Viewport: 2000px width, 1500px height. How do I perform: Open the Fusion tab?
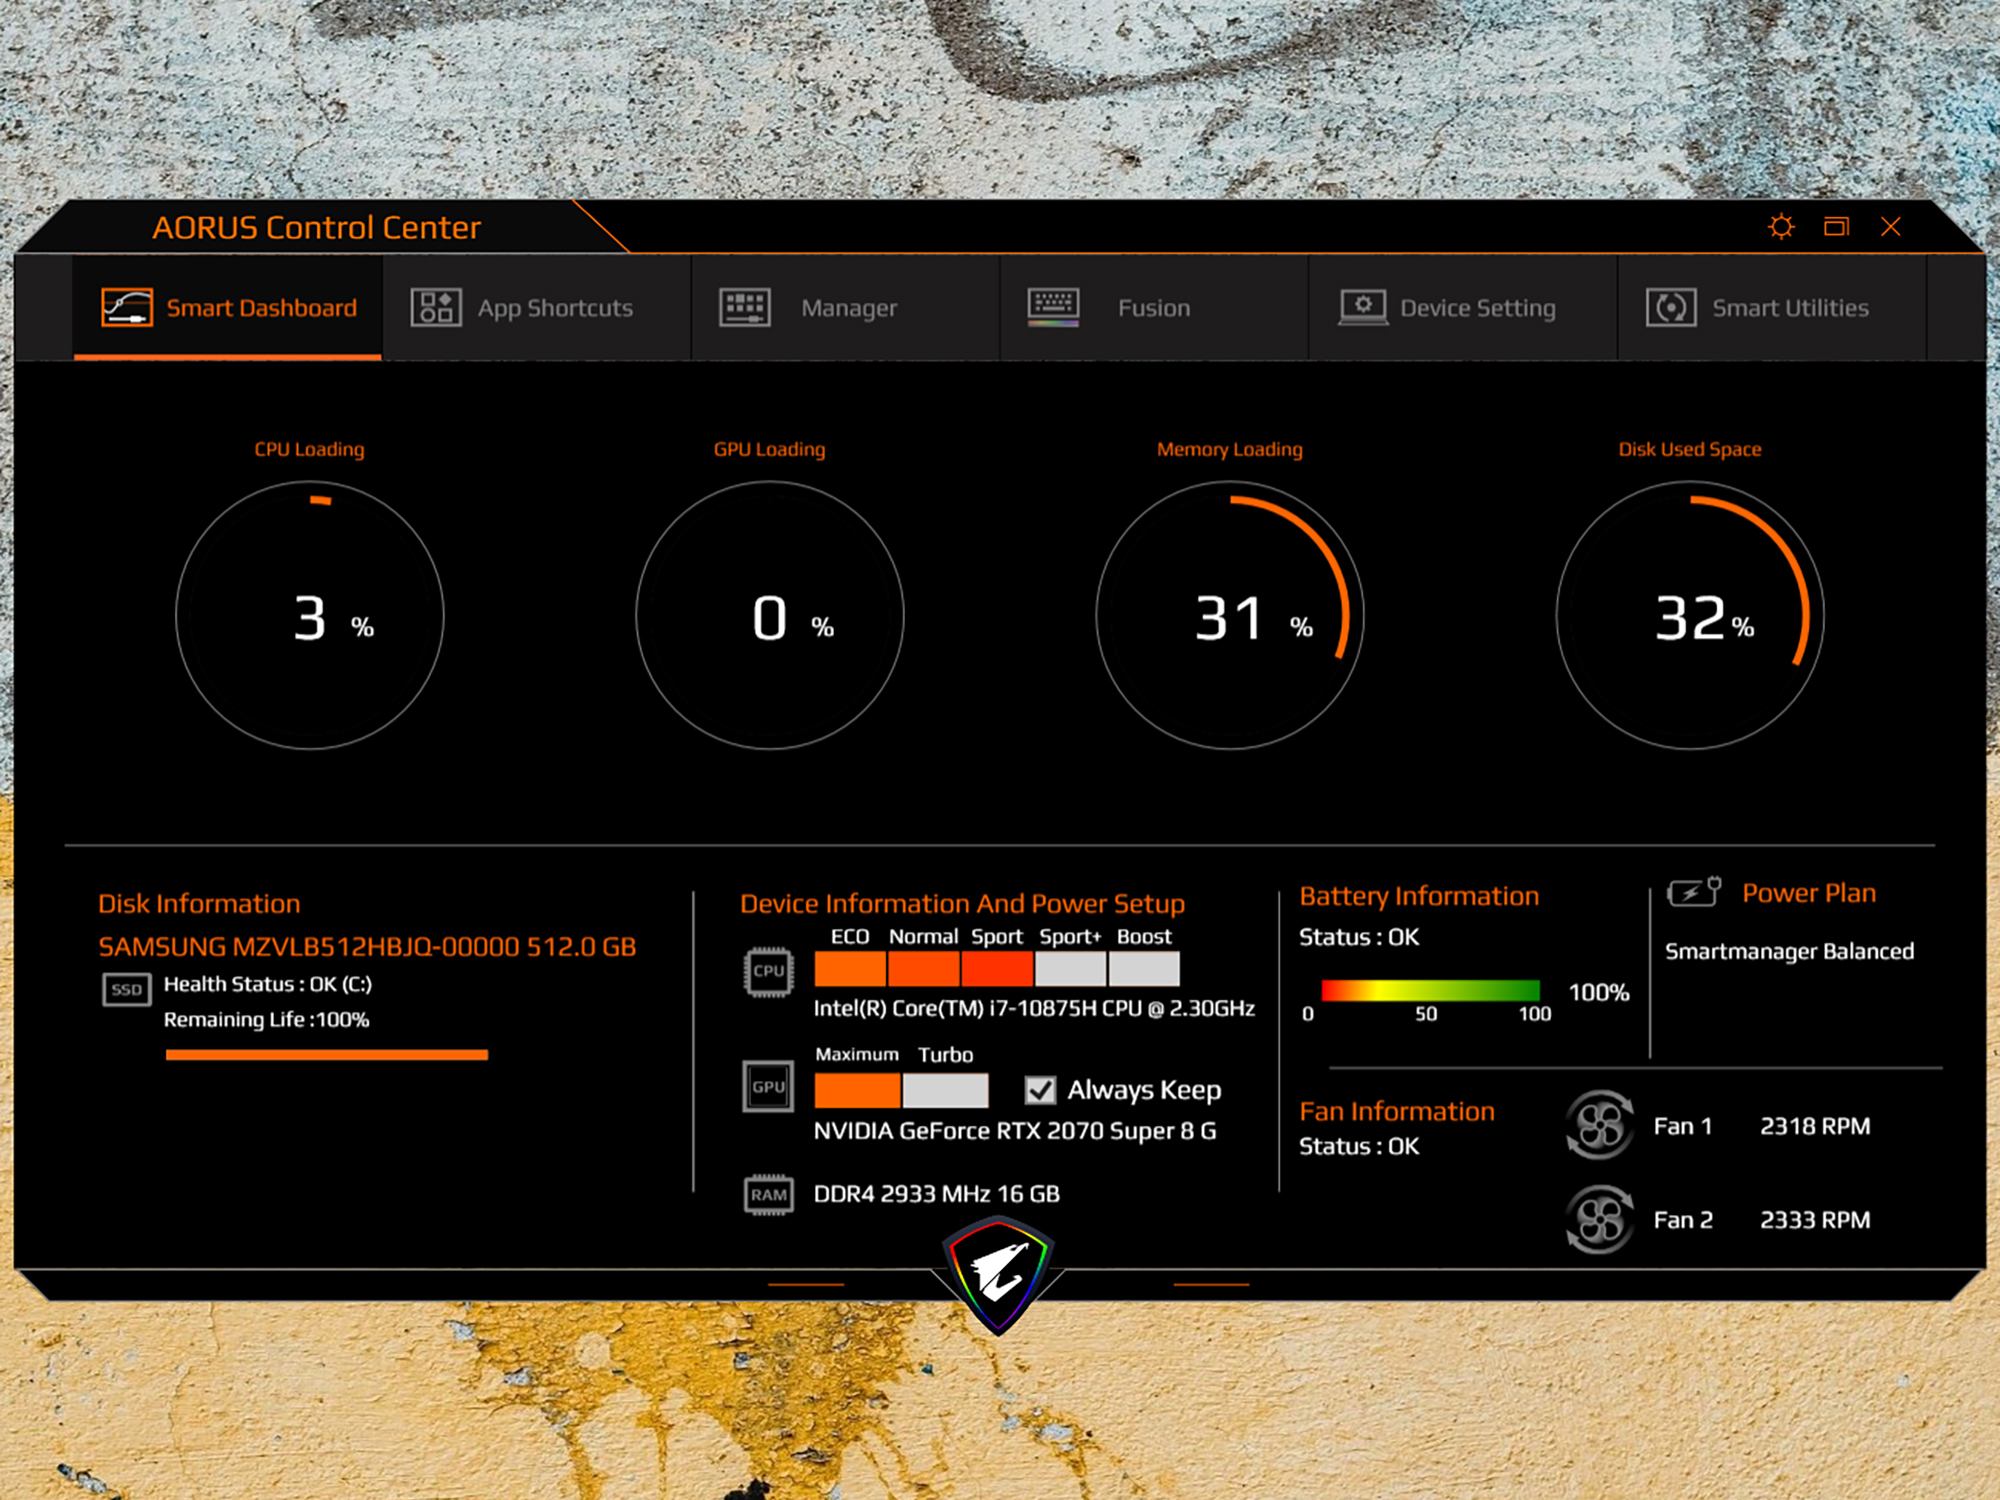click(x=1153, y=308)
